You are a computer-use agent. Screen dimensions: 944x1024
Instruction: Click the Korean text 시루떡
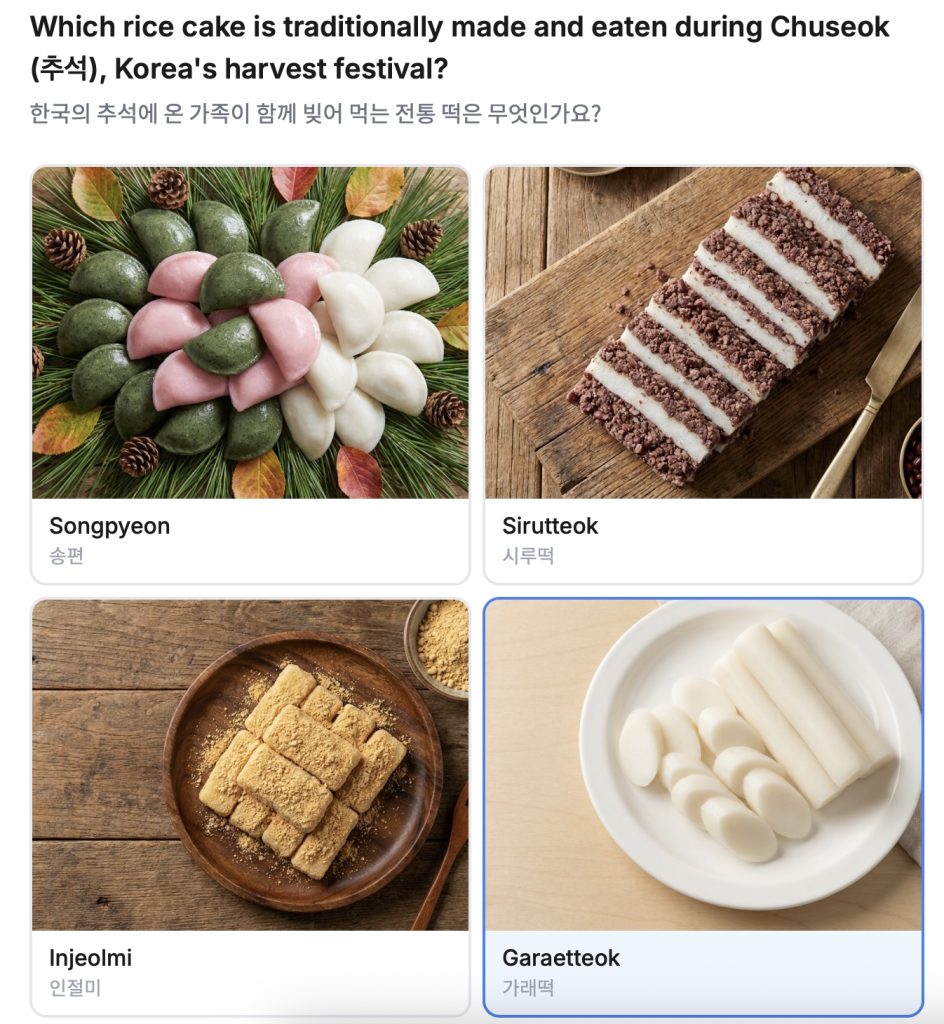[528, 556]
